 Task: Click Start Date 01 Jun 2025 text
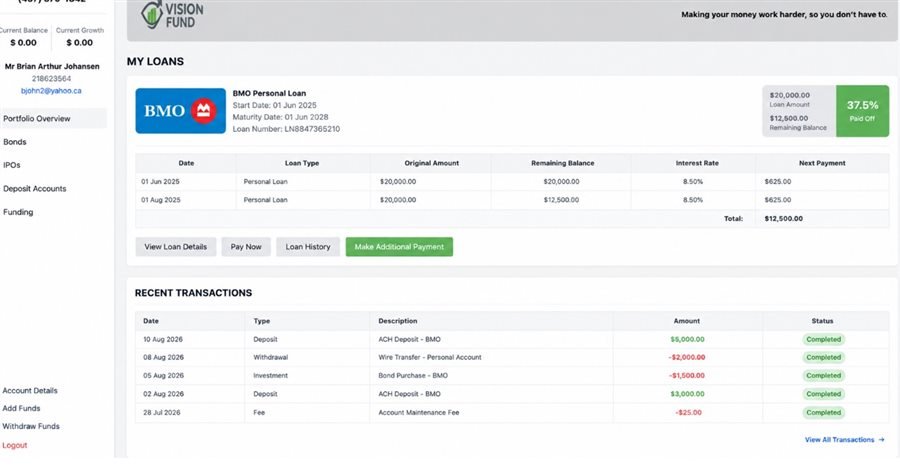click(x=274, y=105)
